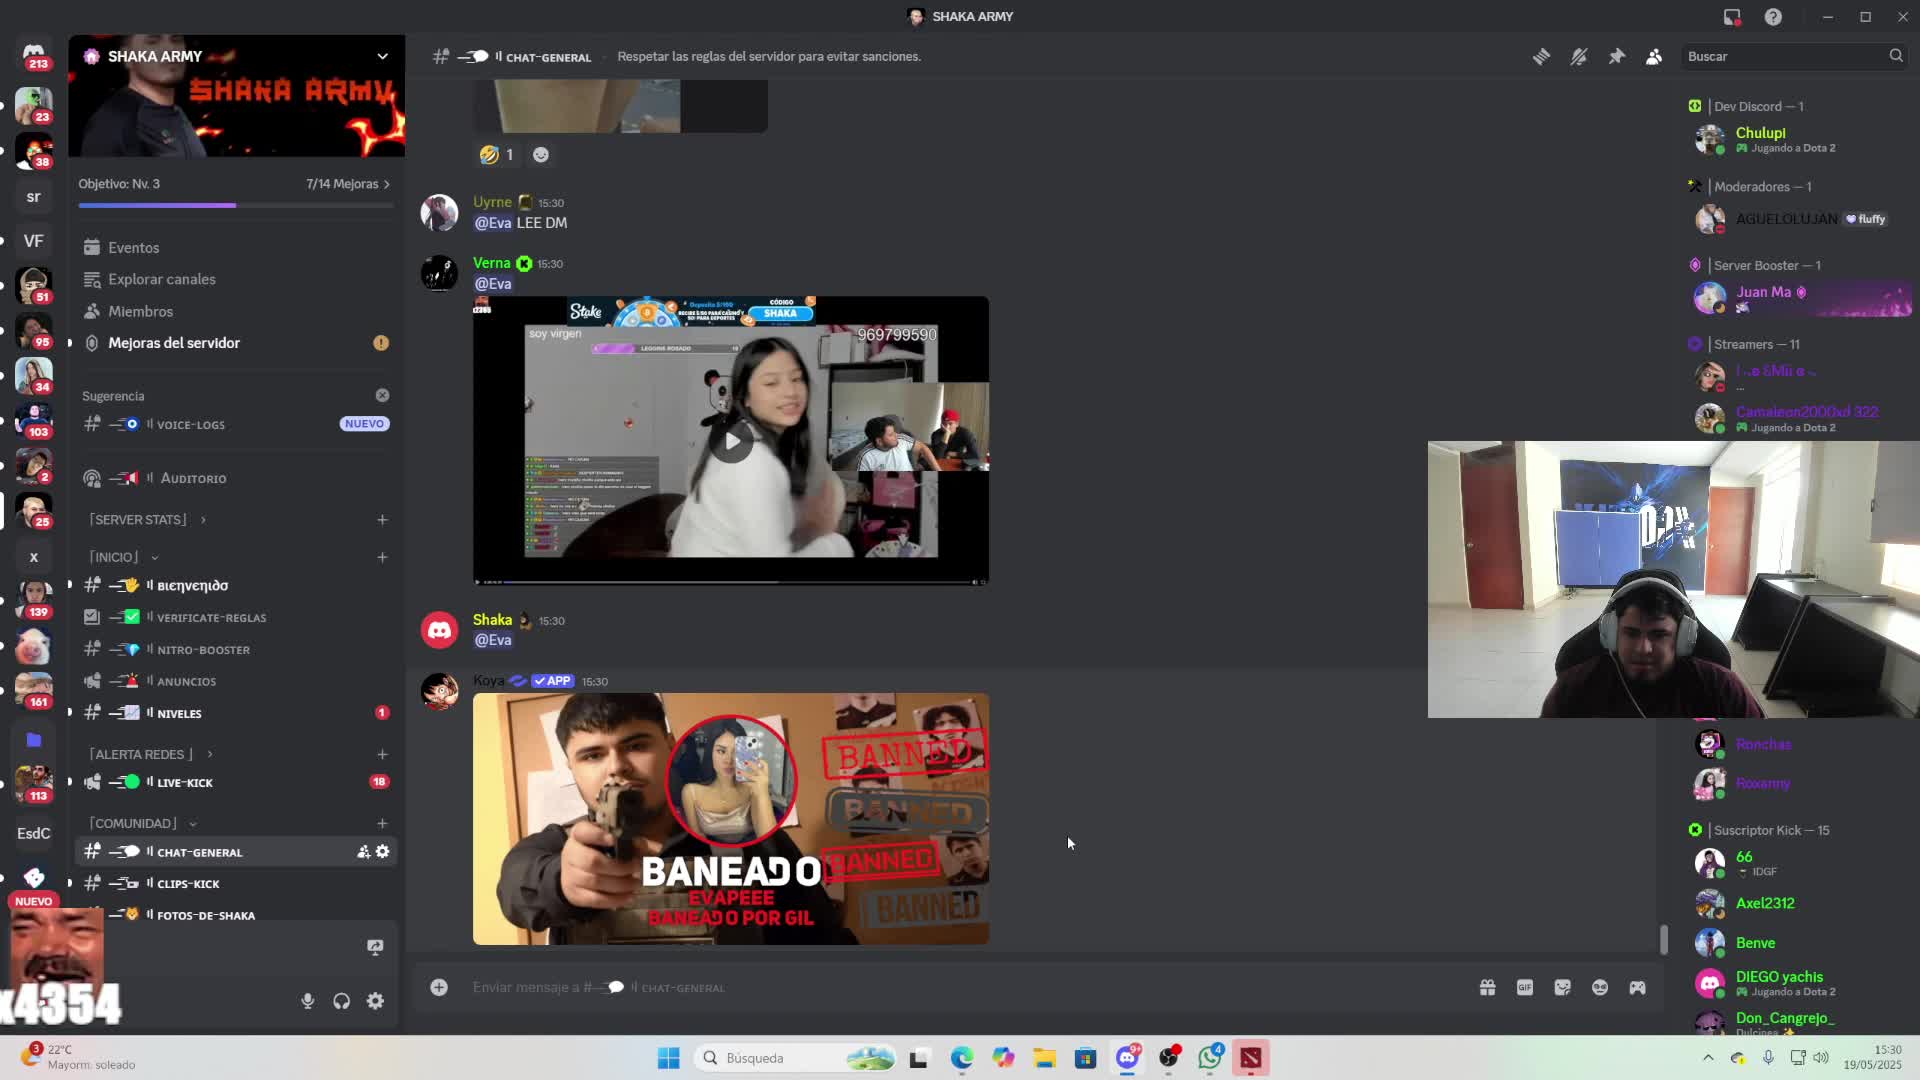
Task: Open the gift Nitro icon
Action: coord(1488,988)
